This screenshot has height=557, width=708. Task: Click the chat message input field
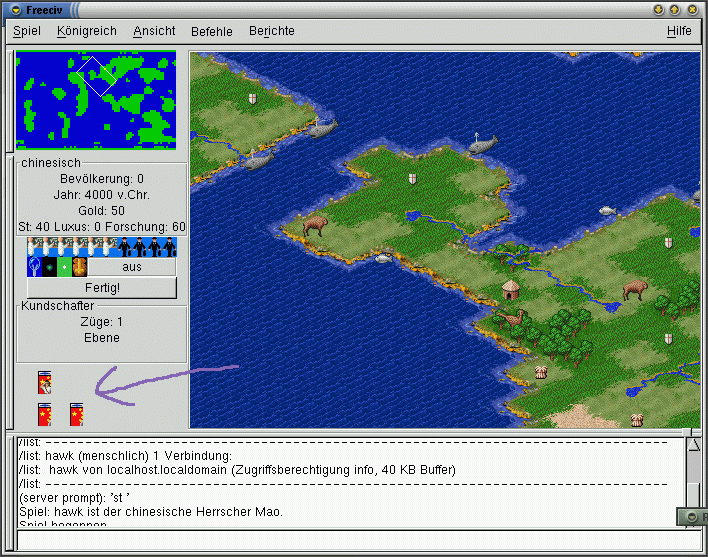click(x=359, y=540)
